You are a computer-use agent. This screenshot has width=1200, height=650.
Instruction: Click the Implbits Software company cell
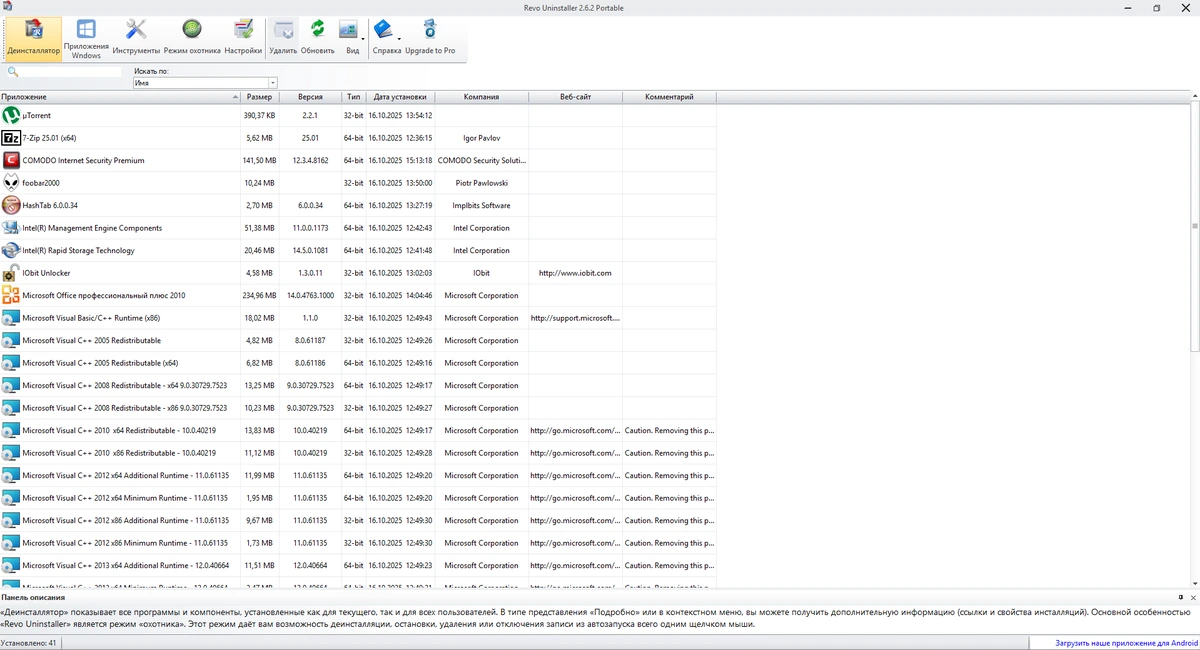[x=481, y=205]
